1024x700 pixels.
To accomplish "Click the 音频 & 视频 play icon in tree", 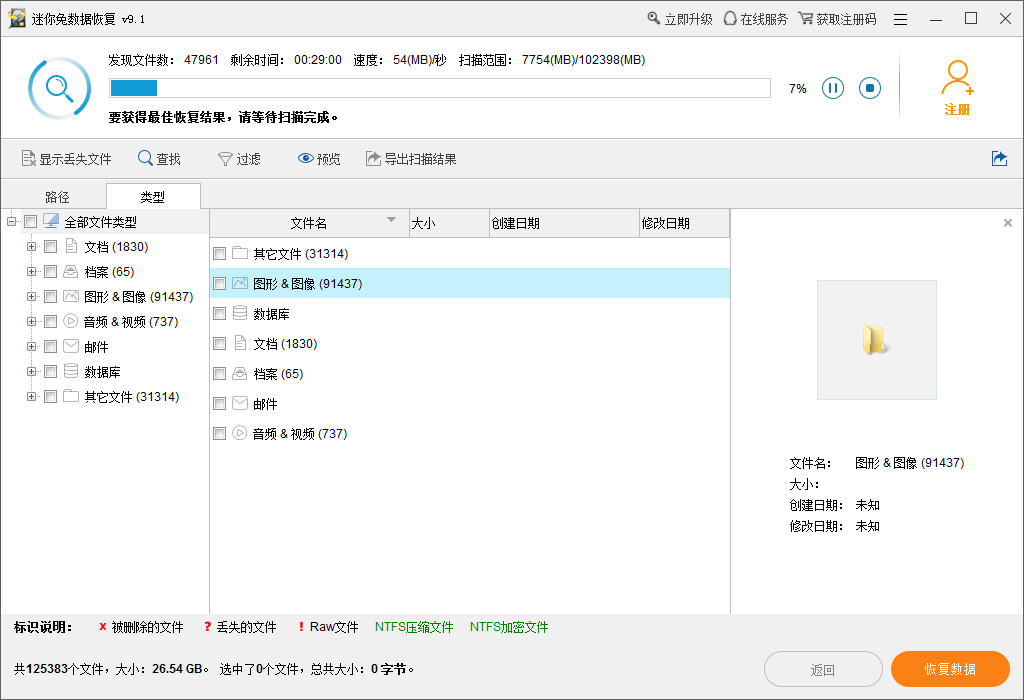I will (x=71, y=321).
